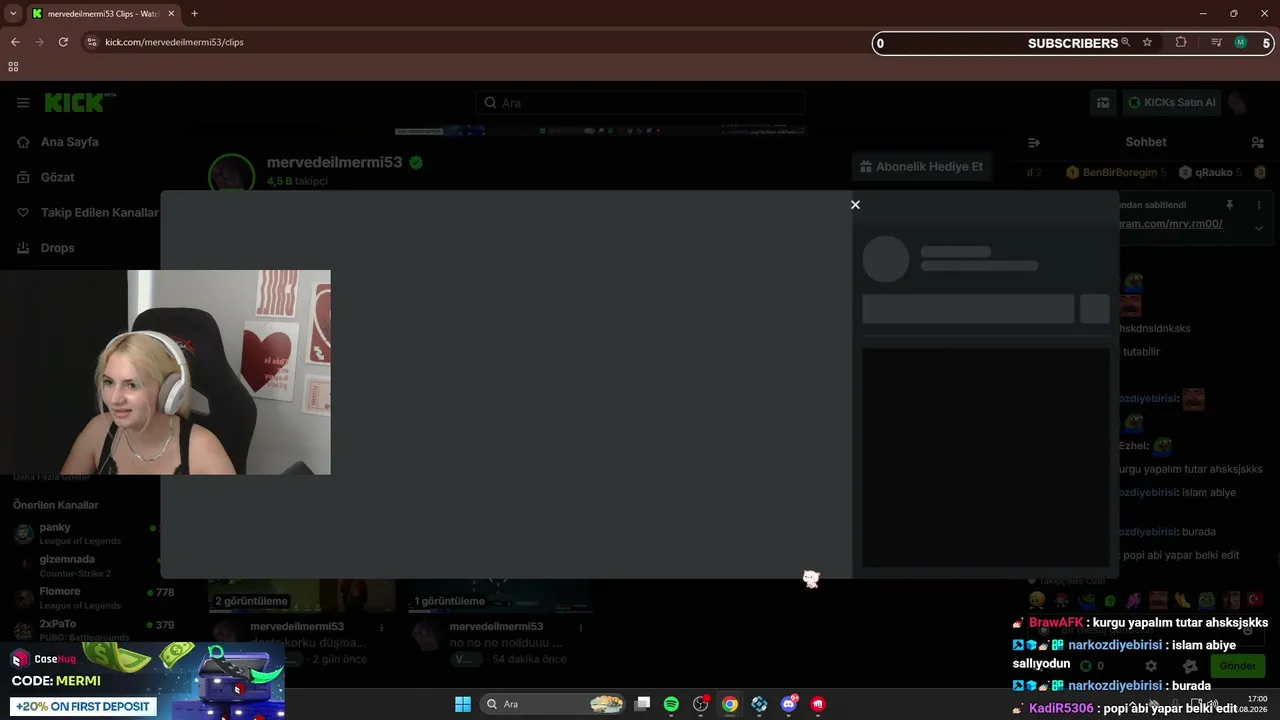Viewport: 1280px width, 720px height.
Task: Open chat settings gear icon
Action: (1151, 666)
